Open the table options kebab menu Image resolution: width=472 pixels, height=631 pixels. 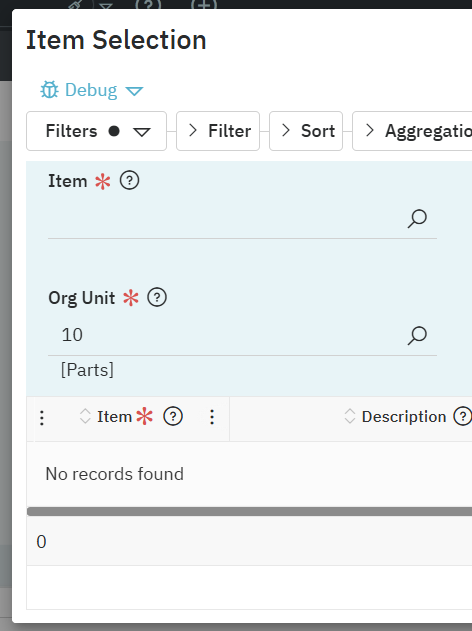[42, 418]
